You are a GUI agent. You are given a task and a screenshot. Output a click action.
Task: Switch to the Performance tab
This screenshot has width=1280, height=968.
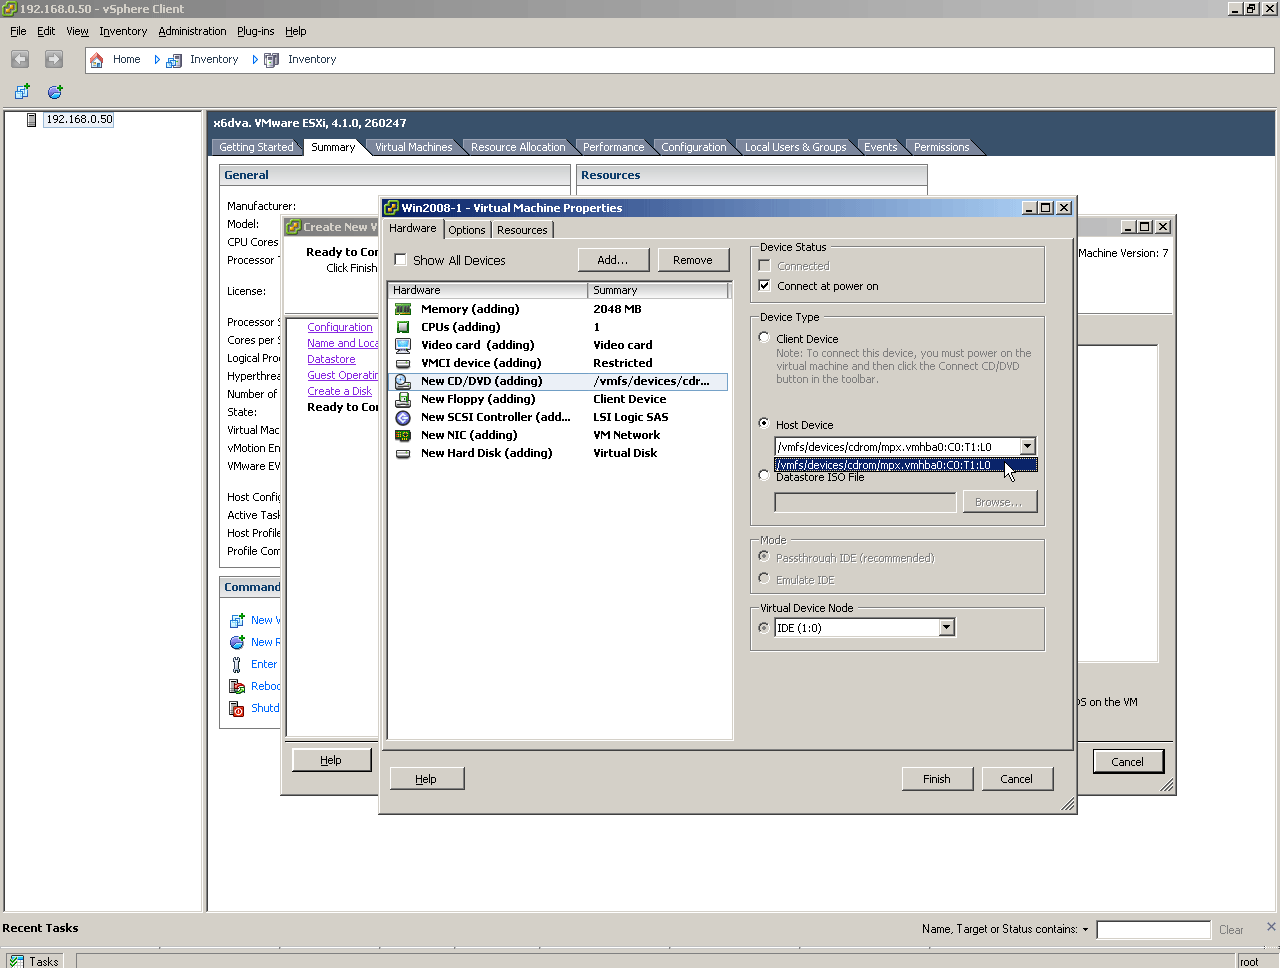pos(613,147)
